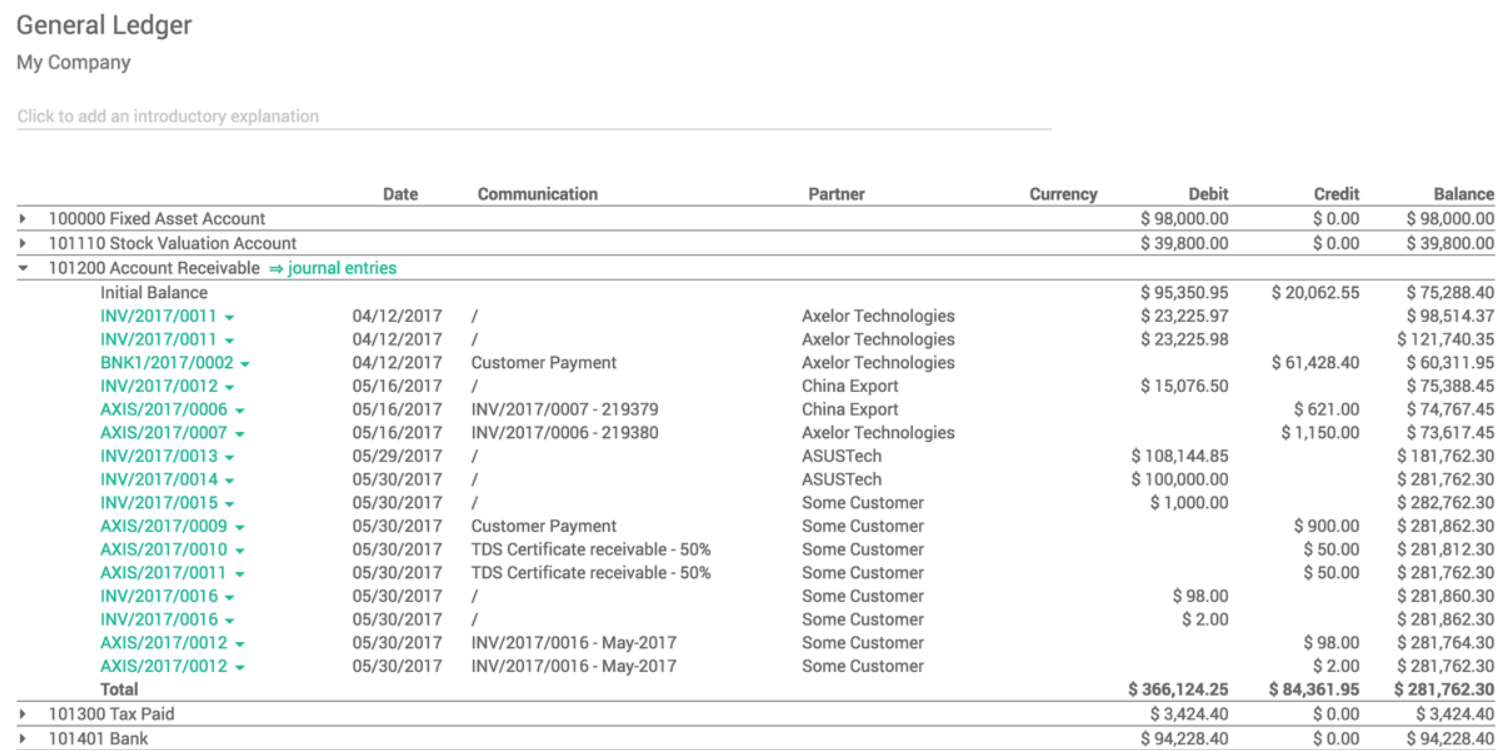Image resolution: width=1510 pixels, height=750 pixels.
Task: Open INV/2017/0016 entry with debit $2.00
Action: [159, 619]
